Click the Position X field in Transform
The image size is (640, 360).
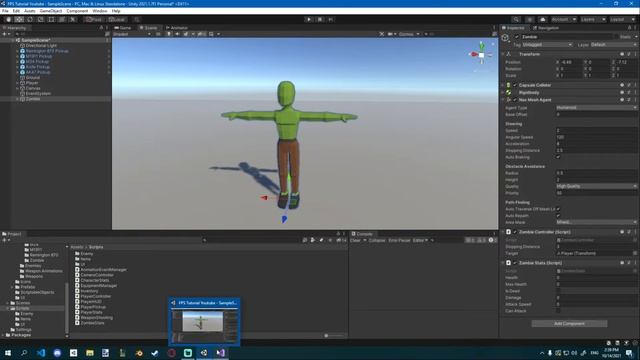571,62
